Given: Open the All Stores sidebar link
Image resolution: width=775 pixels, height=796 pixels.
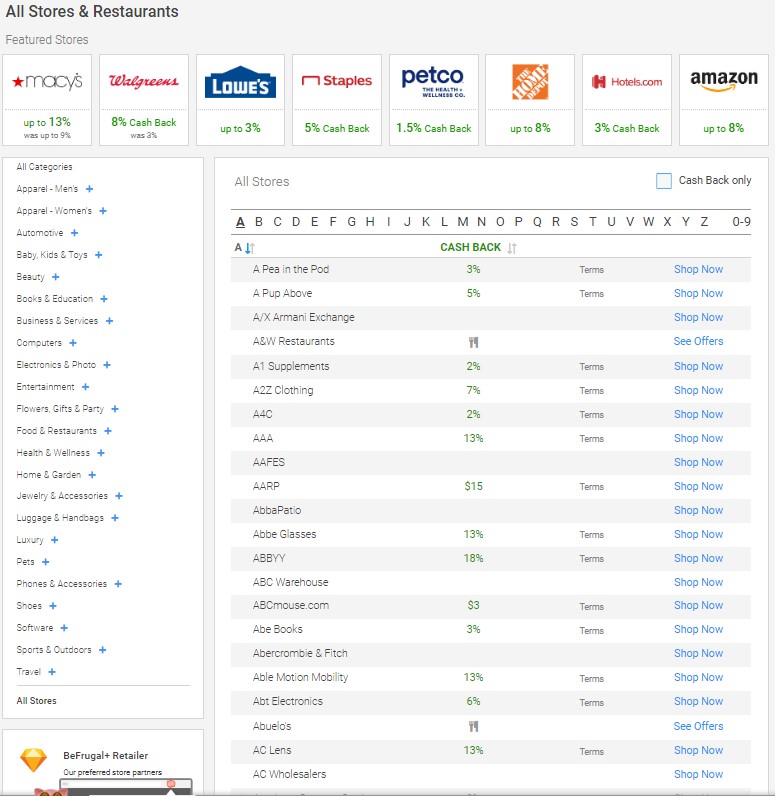Looking at the screenshot, I should 37,701.
